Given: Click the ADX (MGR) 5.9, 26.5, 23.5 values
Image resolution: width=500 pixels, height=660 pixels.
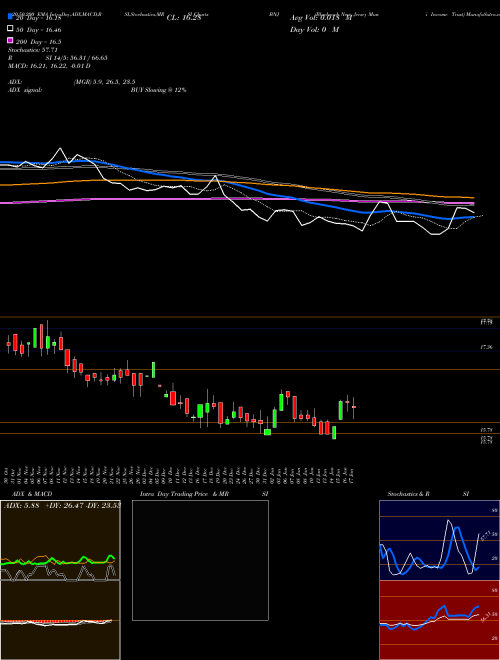Looking at the screenshot, I should pyautogui.click(x=104, y=82).
